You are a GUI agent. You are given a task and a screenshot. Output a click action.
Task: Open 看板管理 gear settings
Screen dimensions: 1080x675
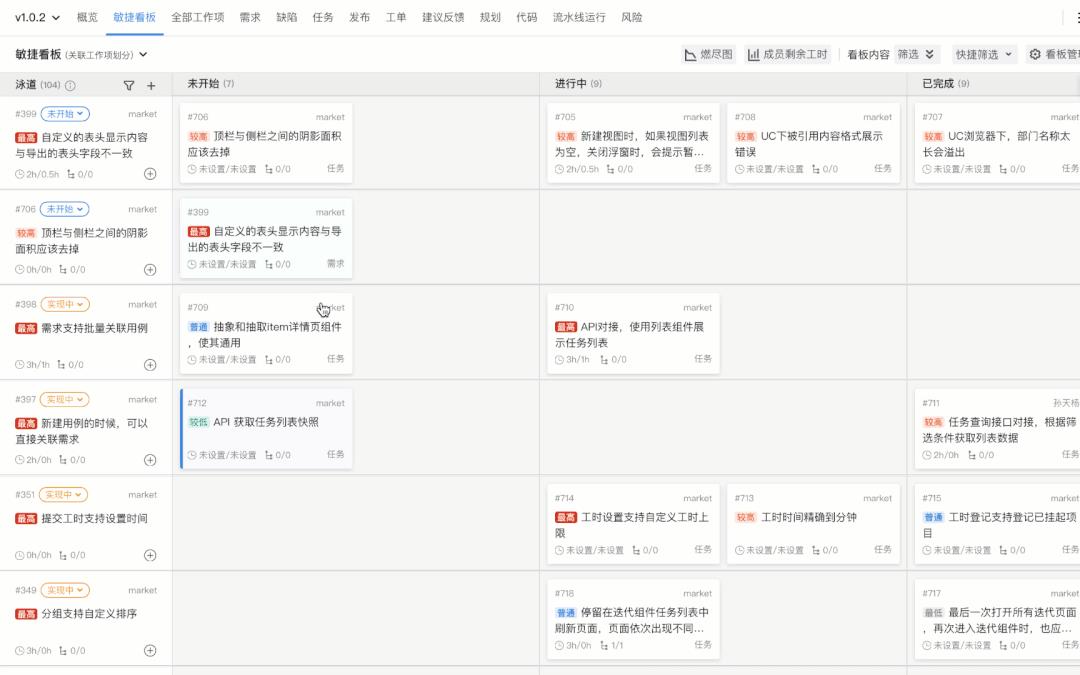[x=1054, y=55]
